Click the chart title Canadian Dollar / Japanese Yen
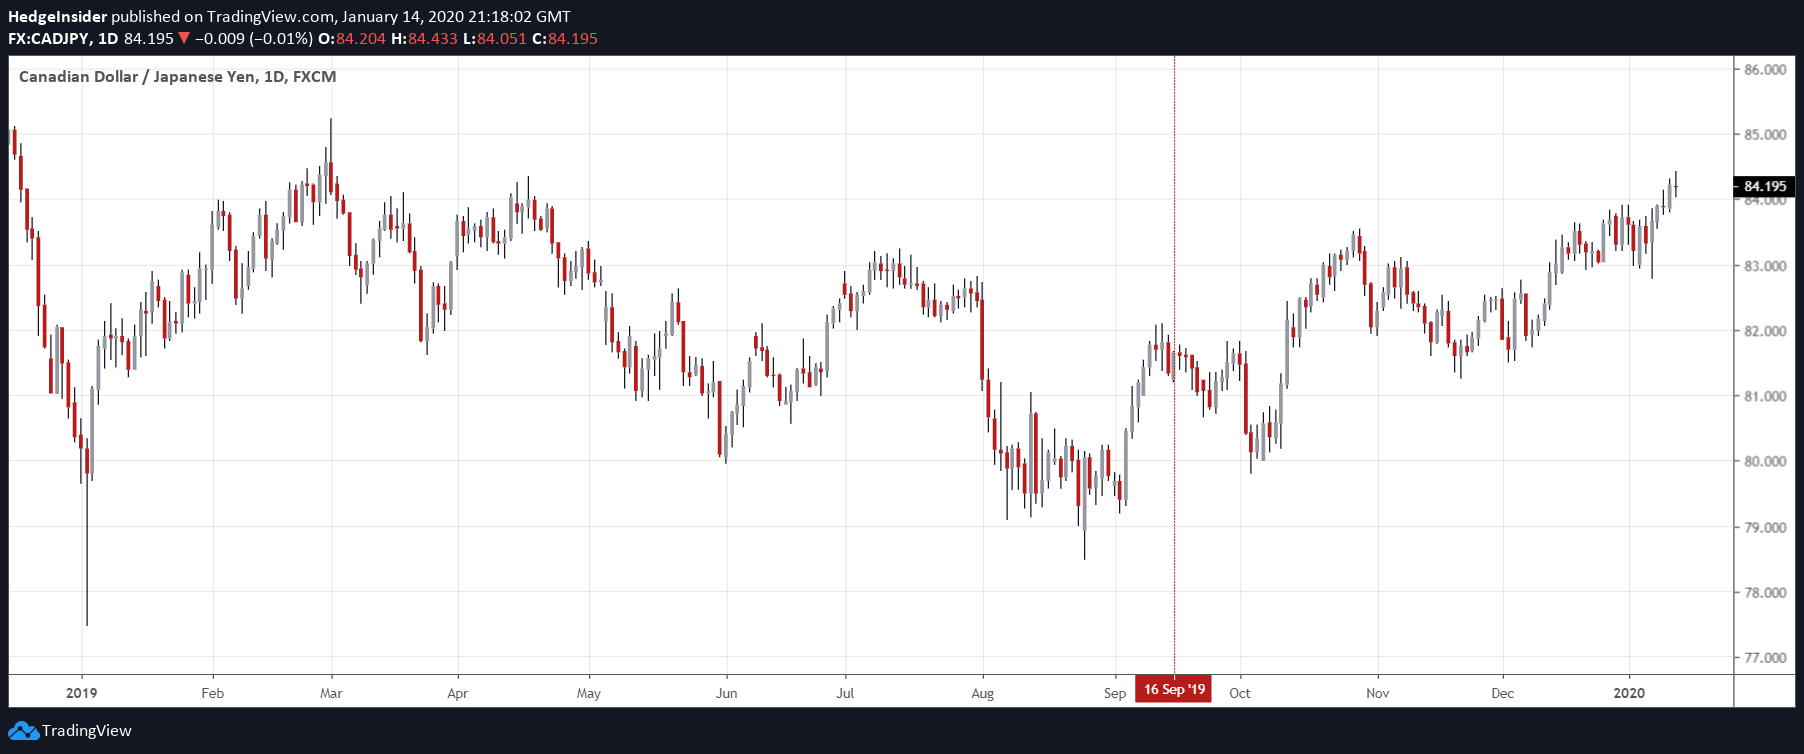The height and width of the screenshot is (754, 1804). pyautogui.click(x=178, y=77)
